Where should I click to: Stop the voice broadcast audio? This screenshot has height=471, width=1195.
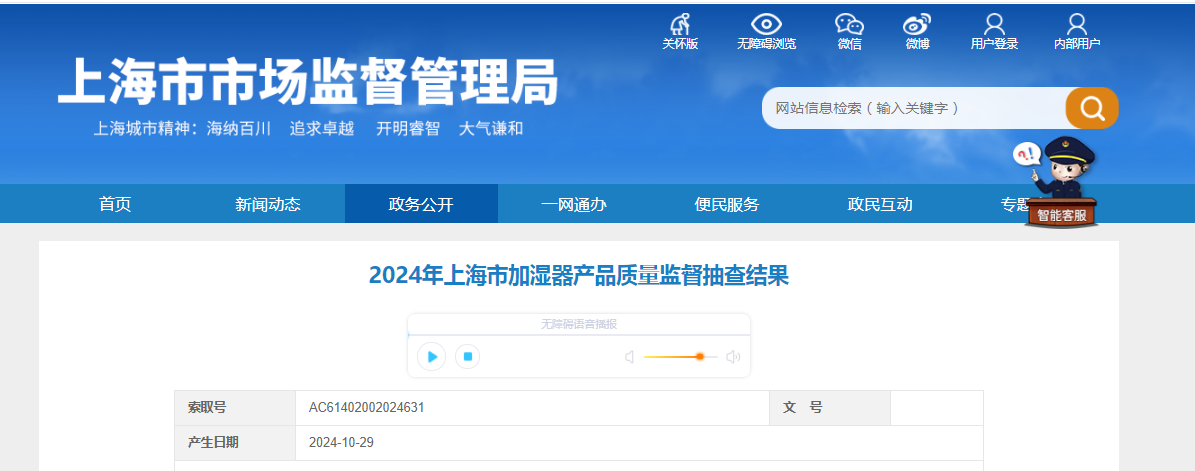point(468,357)
